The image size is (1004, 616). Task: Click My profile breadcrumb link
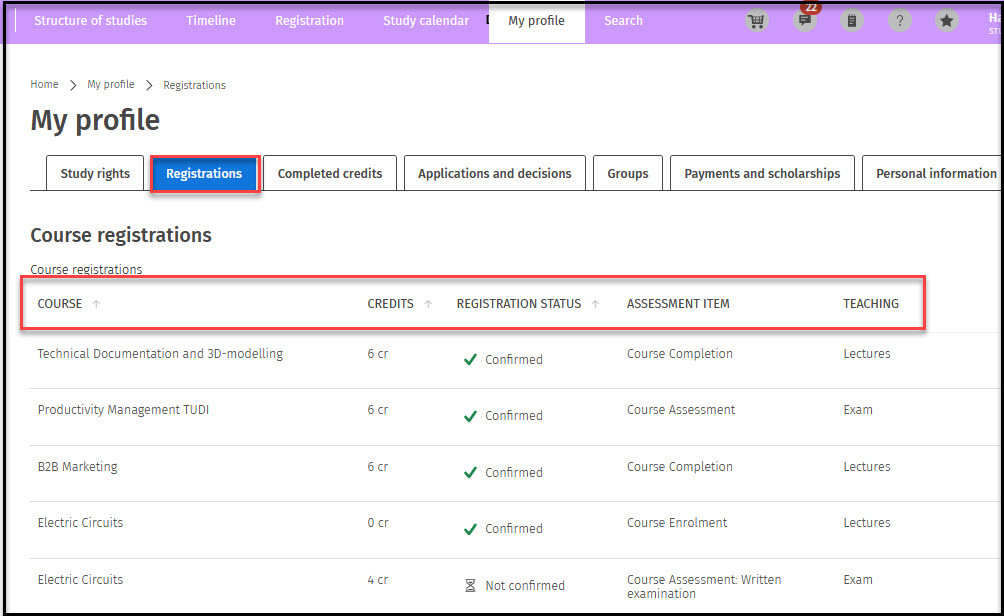point(110,85)
